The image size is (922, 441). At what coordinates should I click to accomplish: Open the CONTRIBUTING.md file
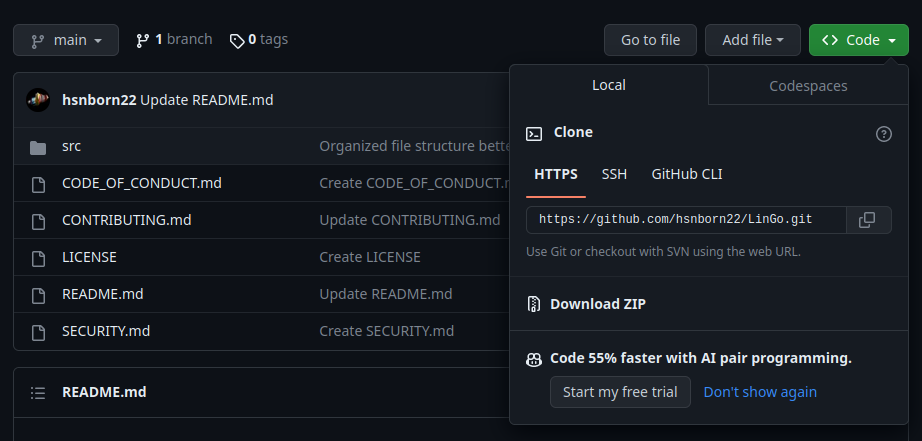tap(126, 220)
